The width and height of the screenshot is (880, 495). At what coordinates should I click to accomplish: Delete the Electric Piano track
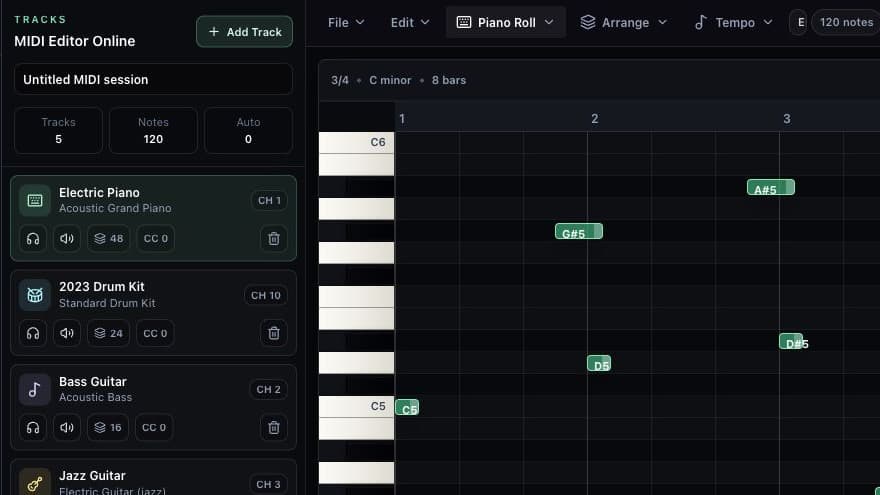[x=274, y=239]
